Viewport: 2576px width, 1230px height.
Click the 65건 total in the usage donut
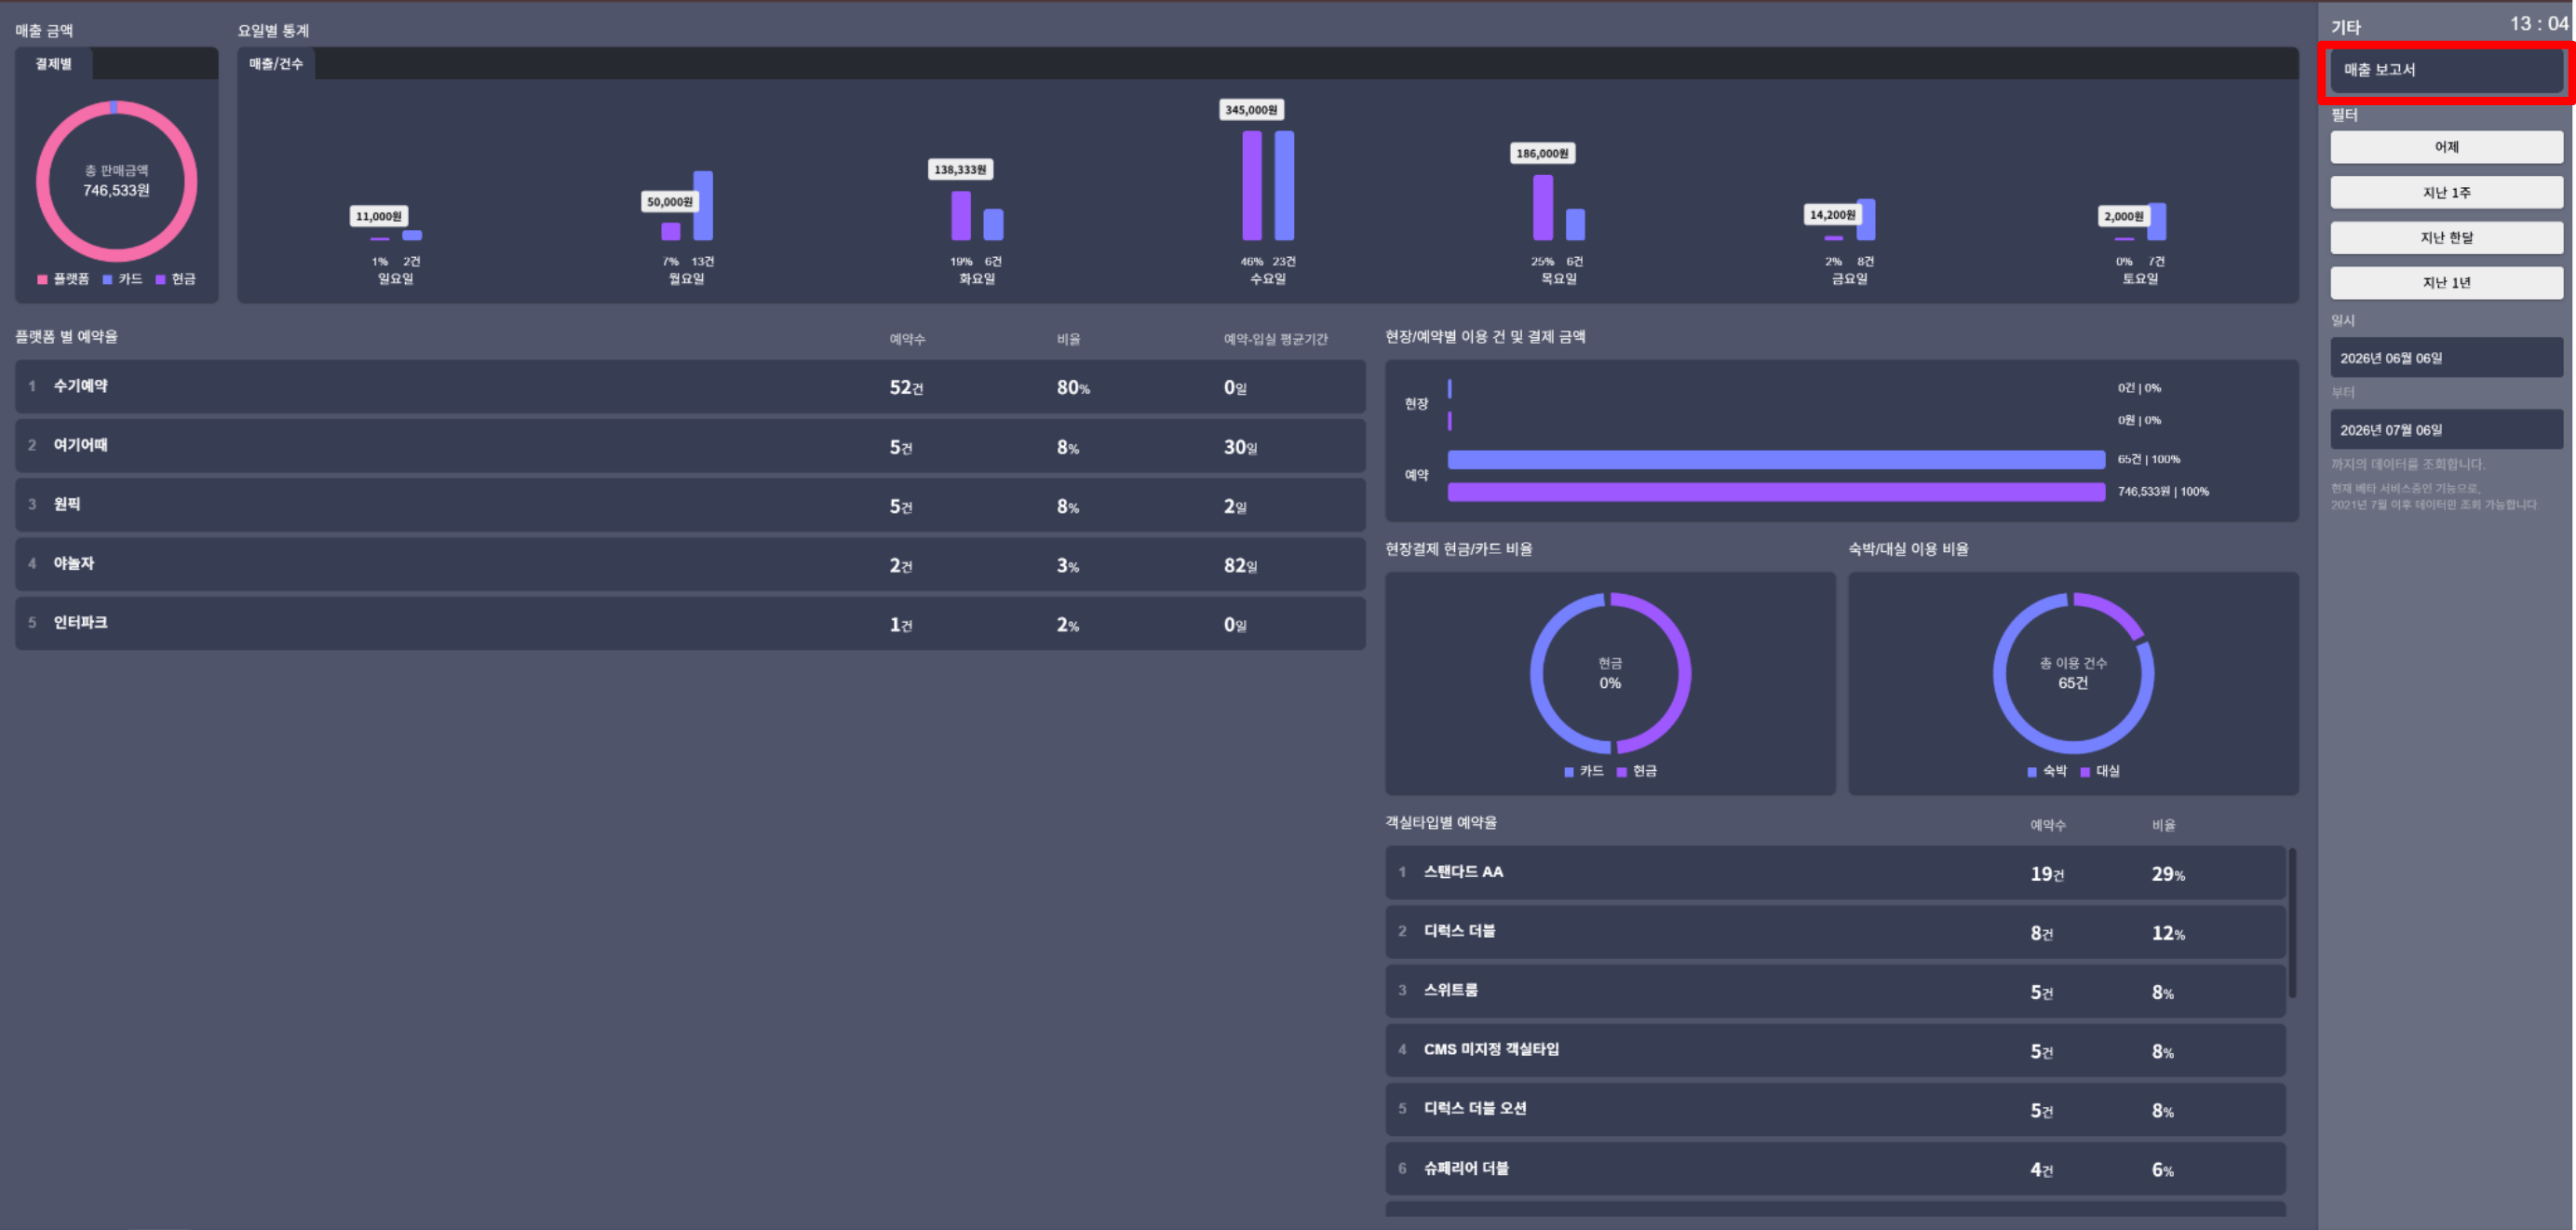[2073, 683]
